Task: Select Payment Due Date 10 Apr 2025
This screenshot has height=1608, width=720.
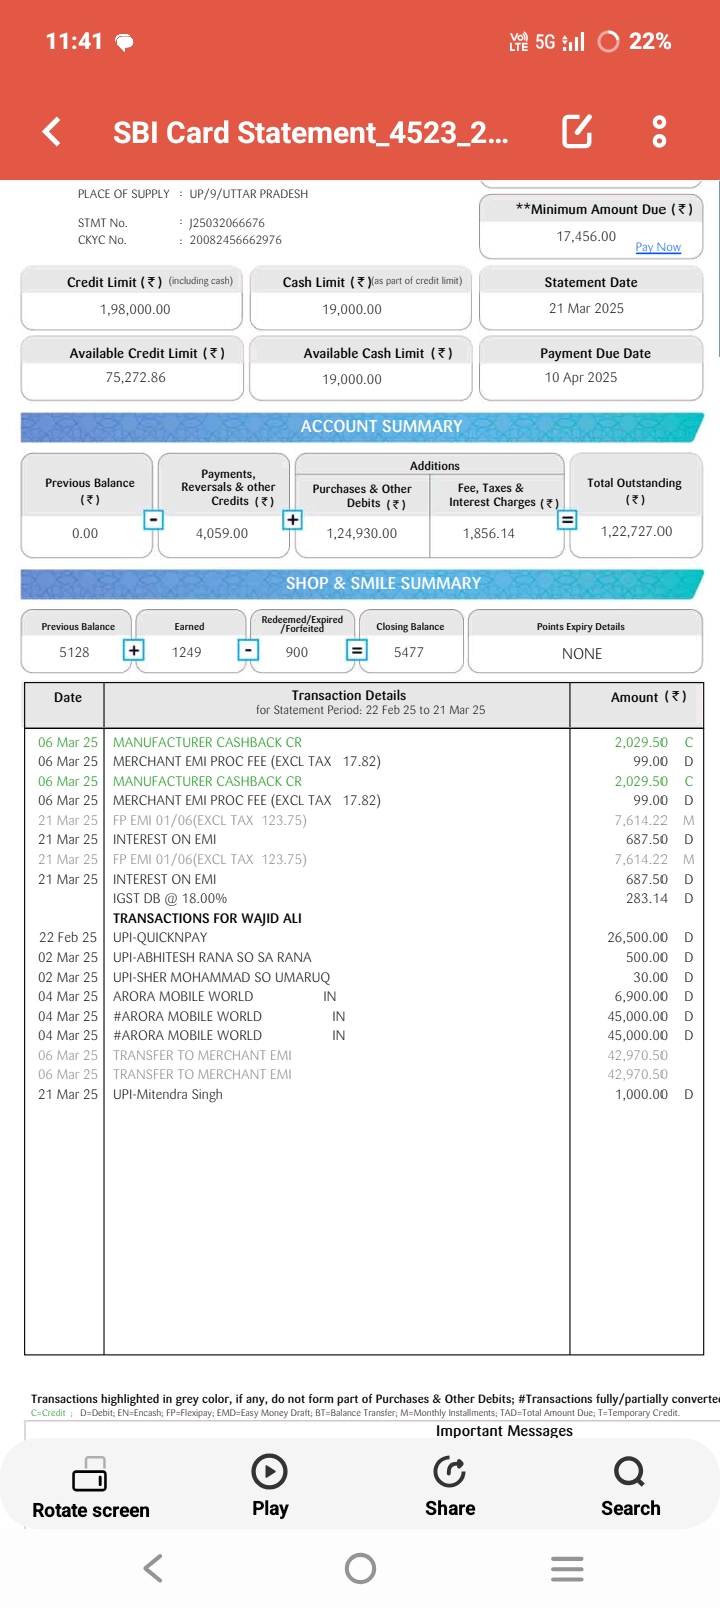Action: [581, 377]
